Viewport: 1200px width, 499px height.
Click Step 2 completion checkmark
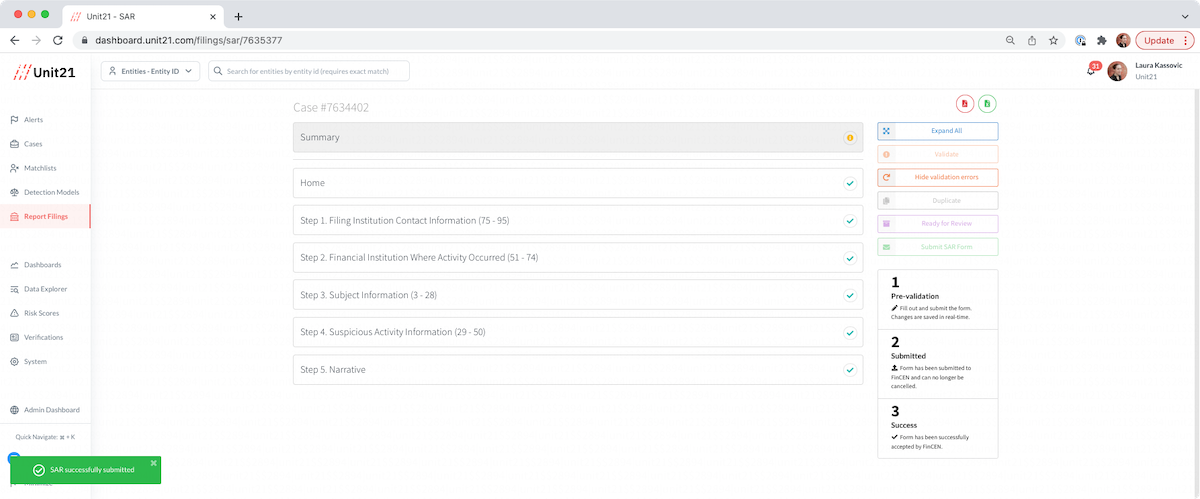[850, 258]
